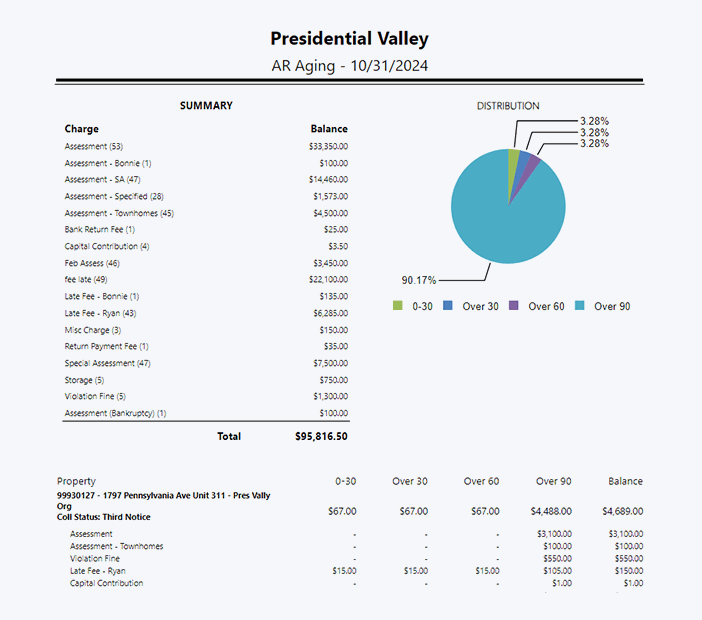Select the fee late (49) charge row
702x620 pixels.
click(86, 279)
